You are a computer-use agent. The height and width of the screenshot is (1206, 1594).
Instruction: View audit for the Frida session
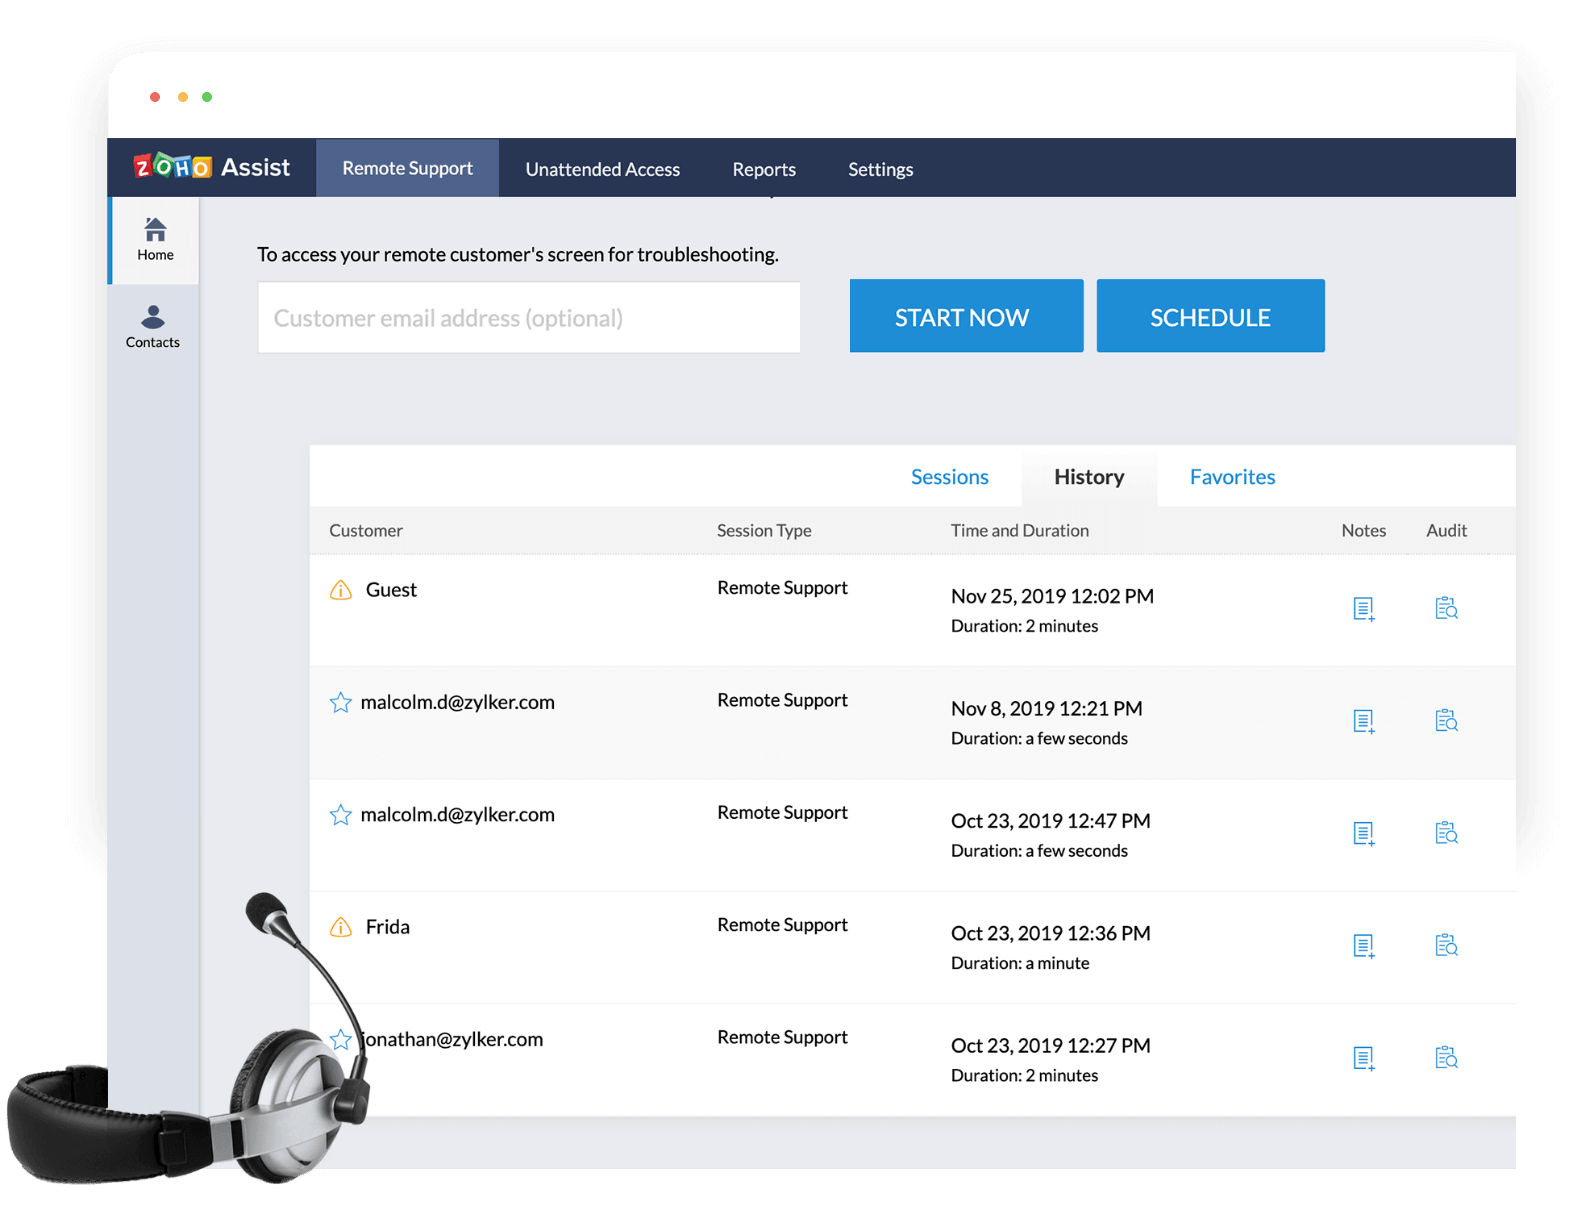point(1446,945)
